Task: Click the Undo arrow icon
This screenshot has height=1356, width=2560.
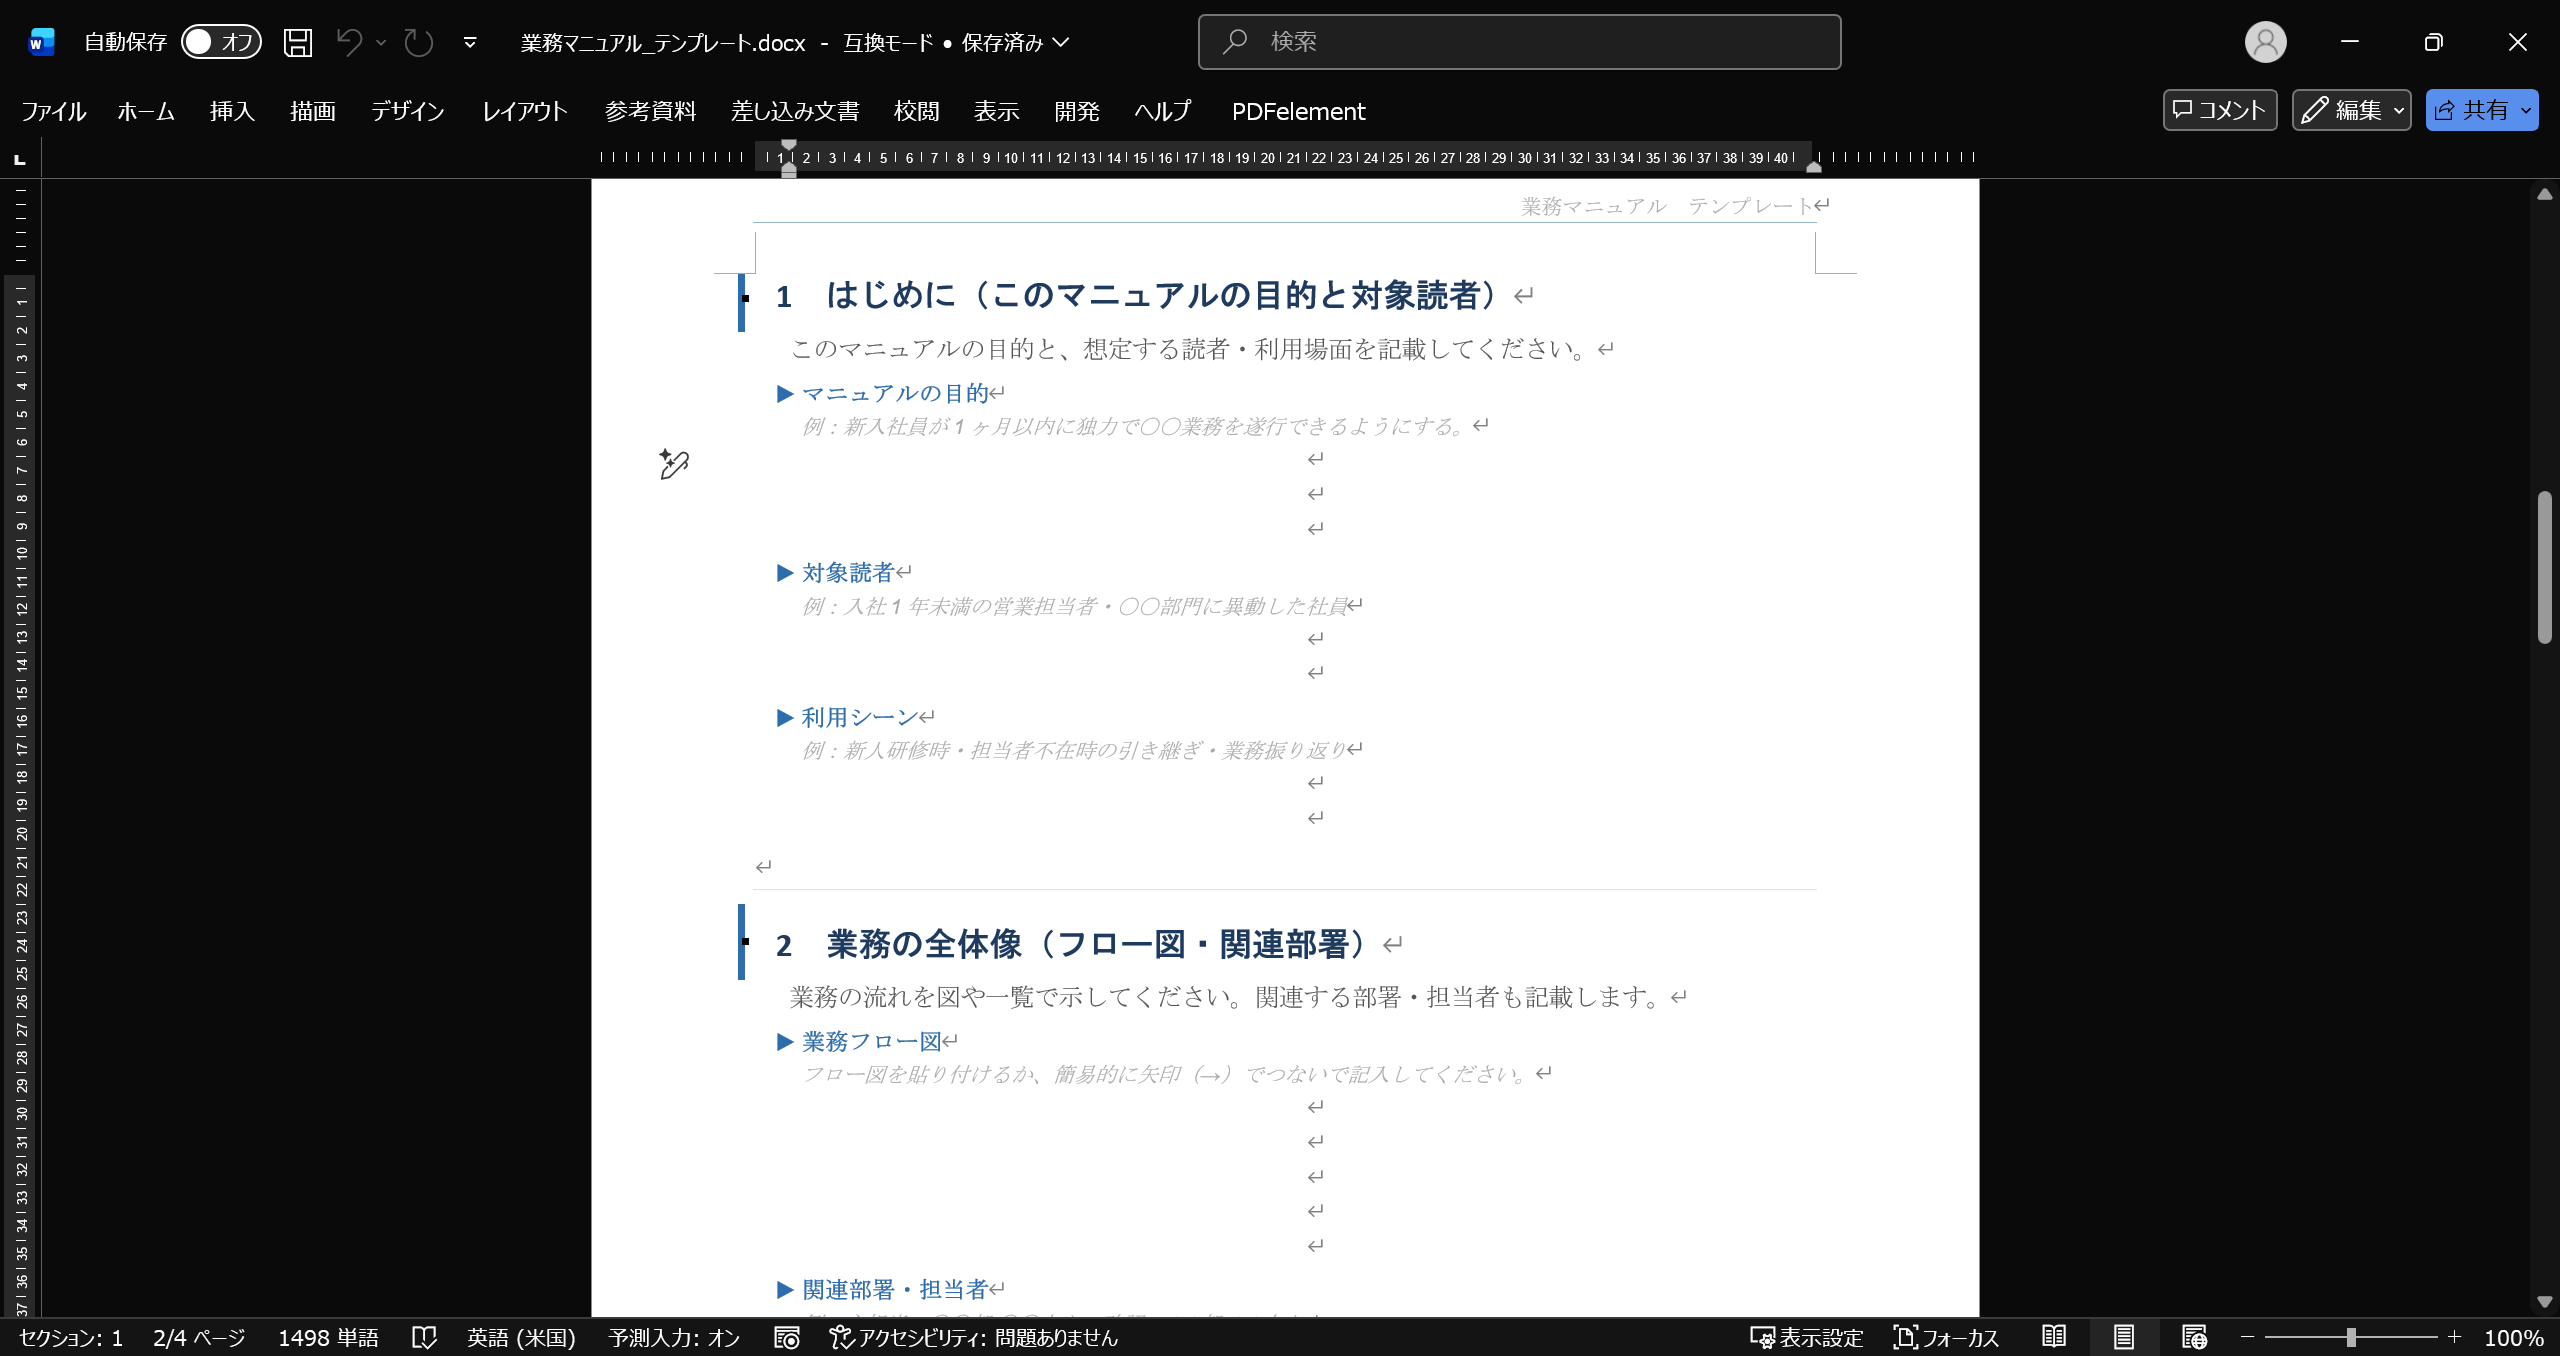Action: [x=349, y=42]
